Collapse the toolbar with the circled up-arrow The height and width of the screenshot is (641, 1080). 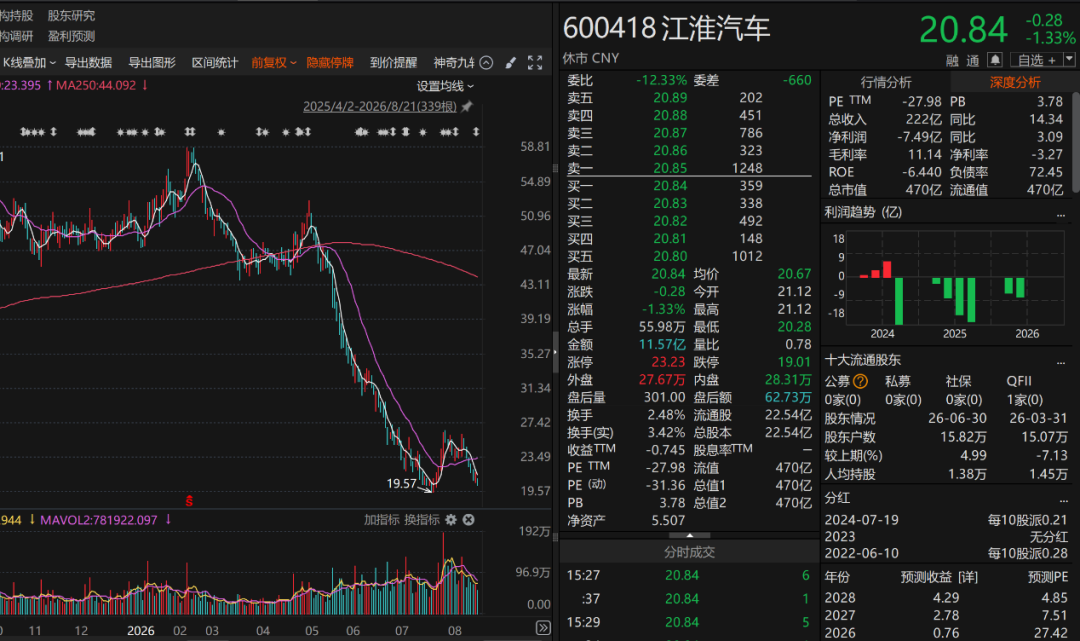click(486, 63)
